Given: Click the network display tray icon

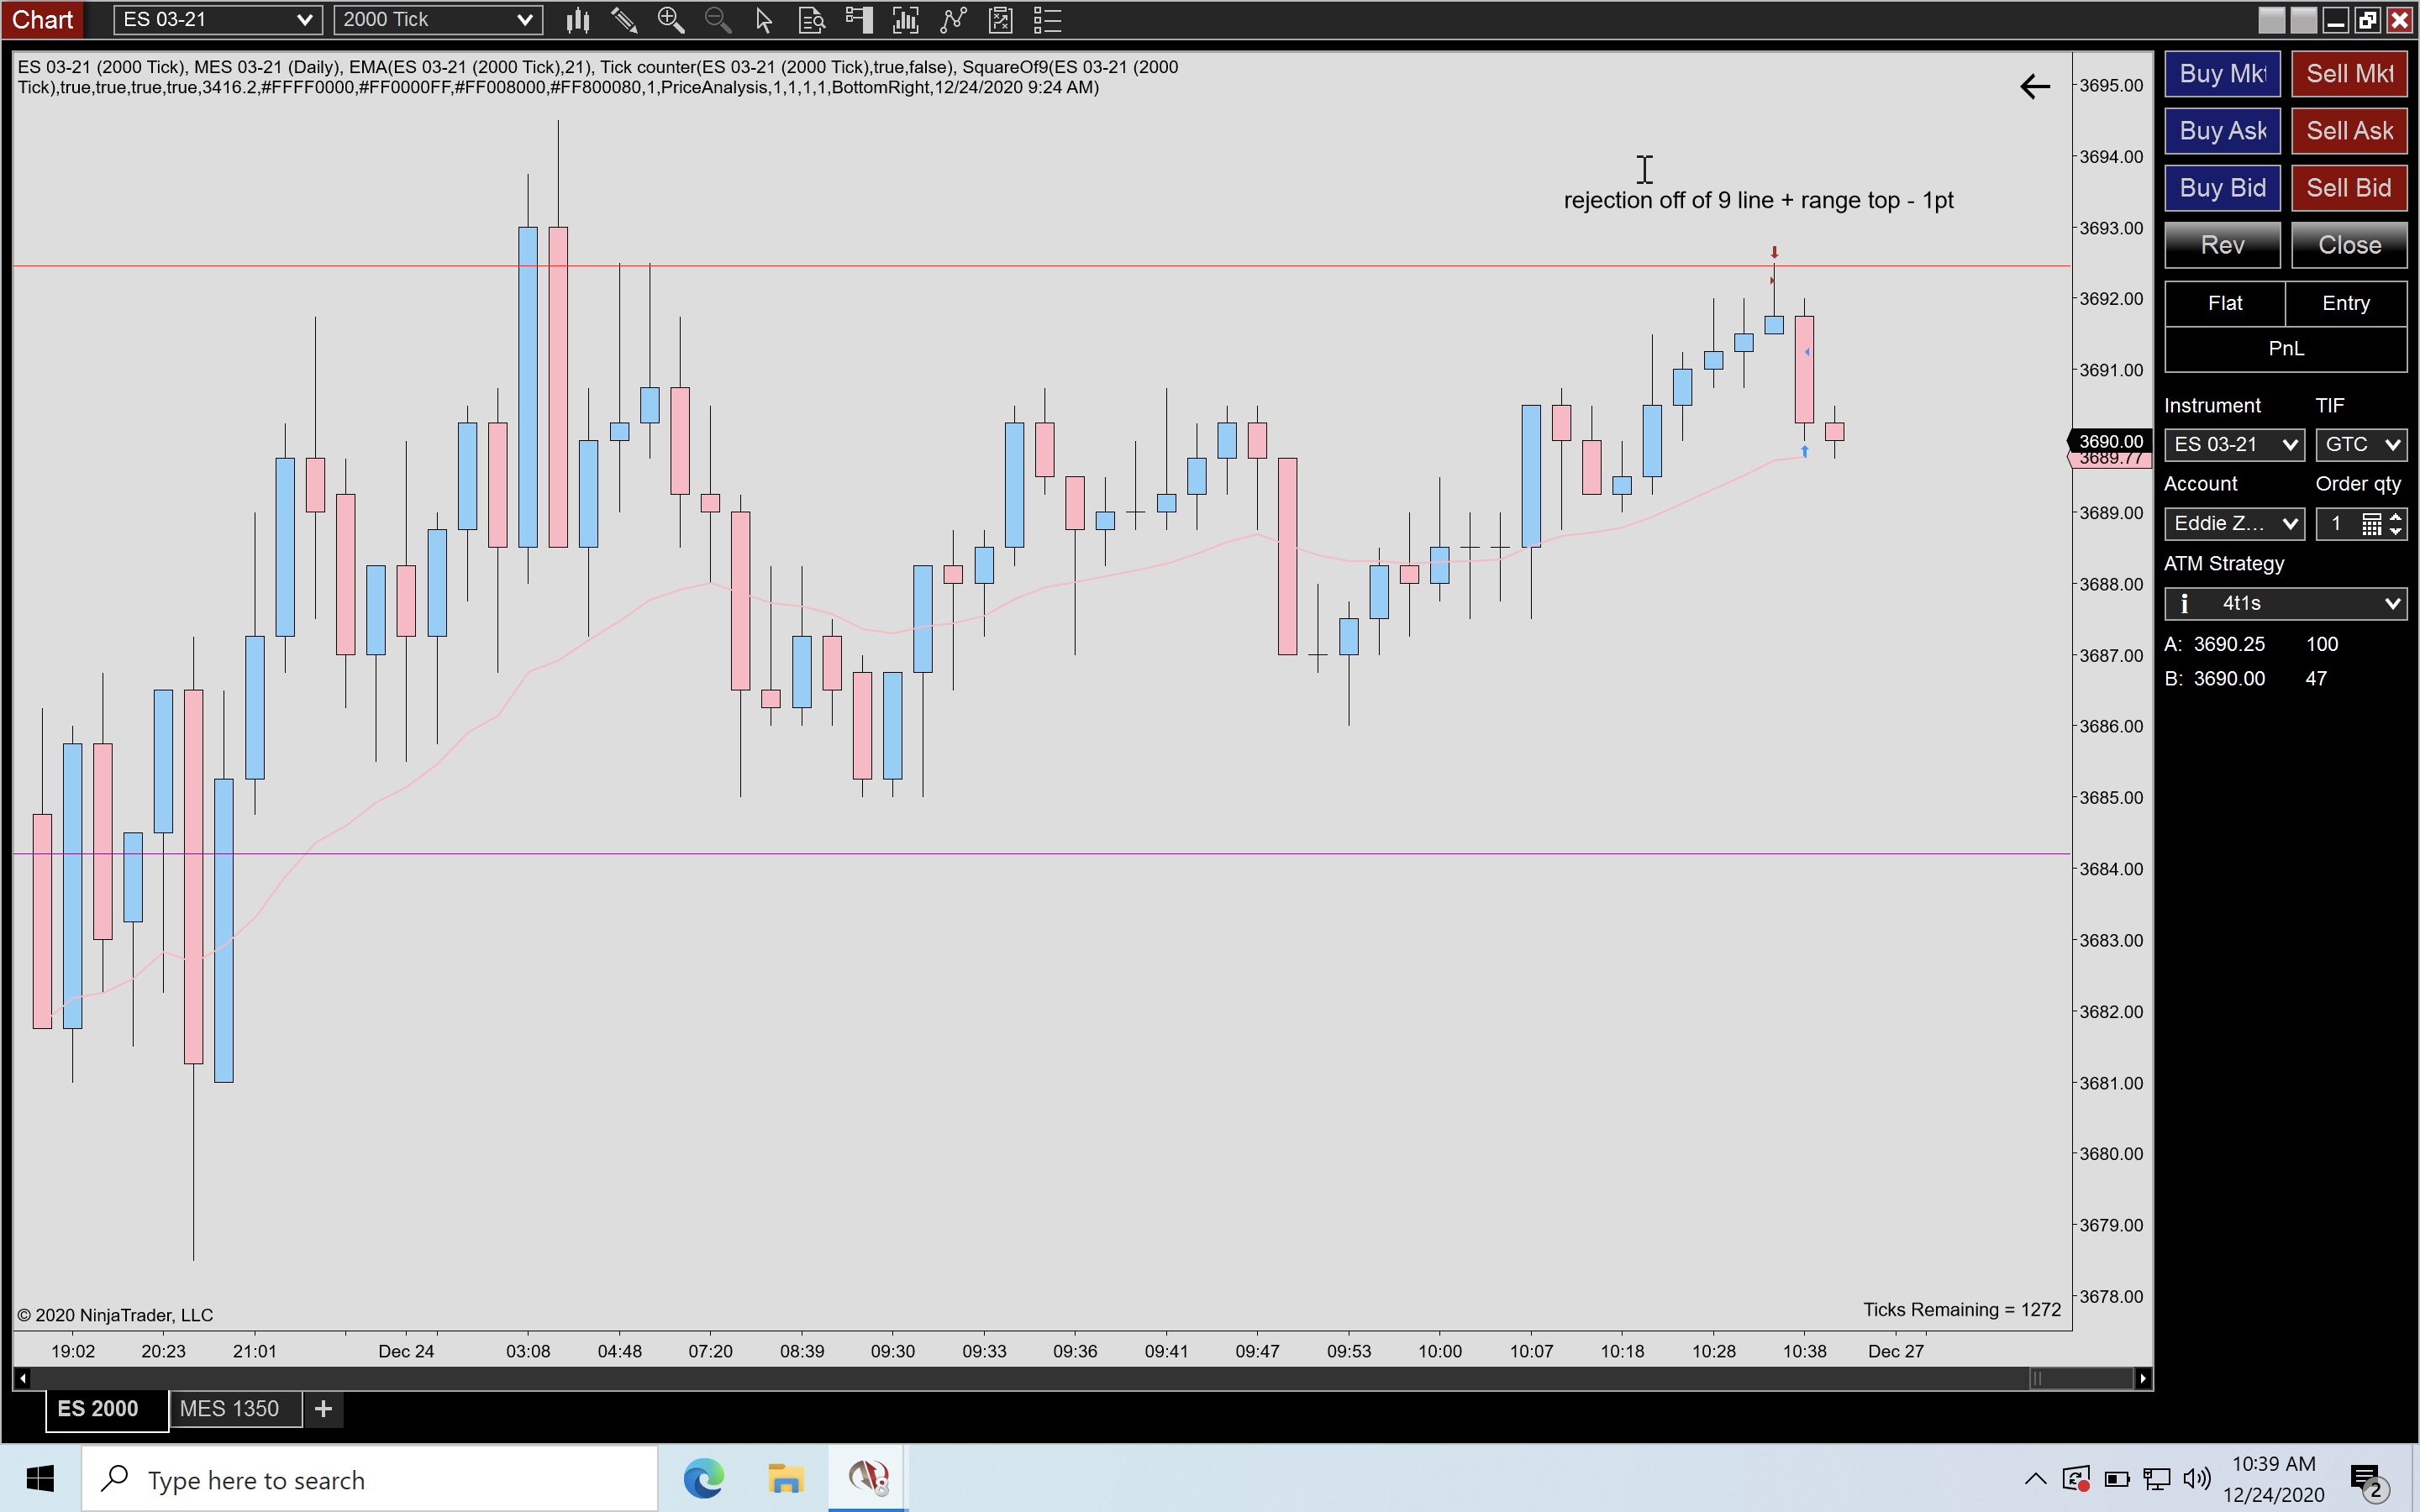Looking at the screenshot, I should point(2157,1479).
